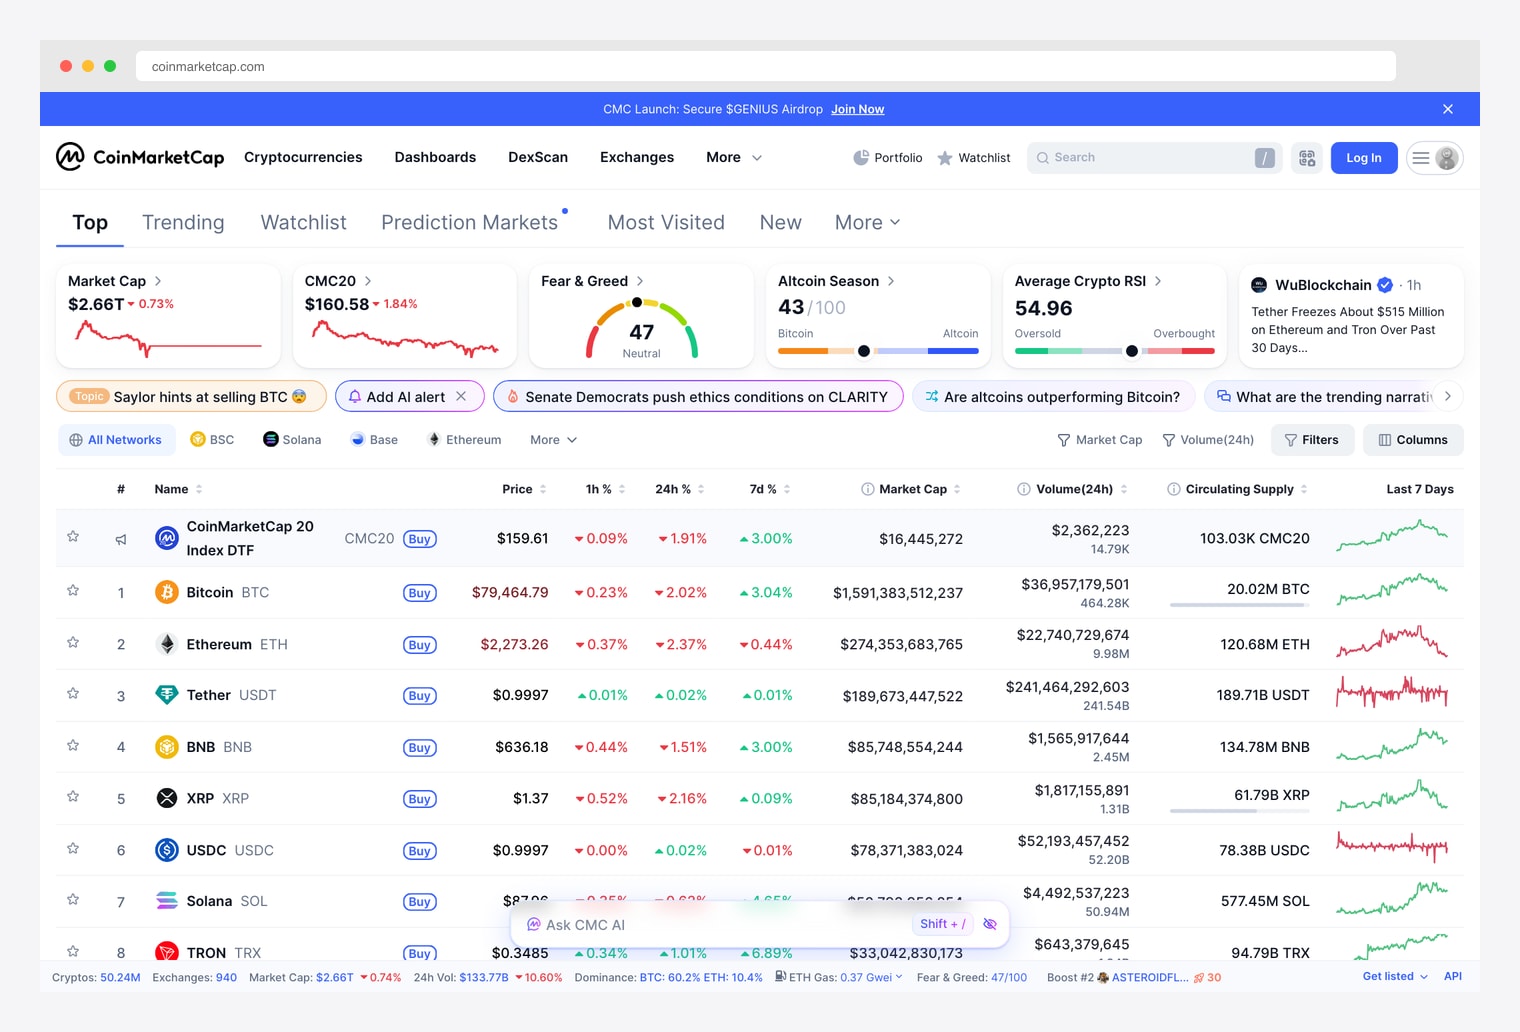The image size is (1520, 1032).
Task: Click the Solana coin logo
Action: pos(167,901)
